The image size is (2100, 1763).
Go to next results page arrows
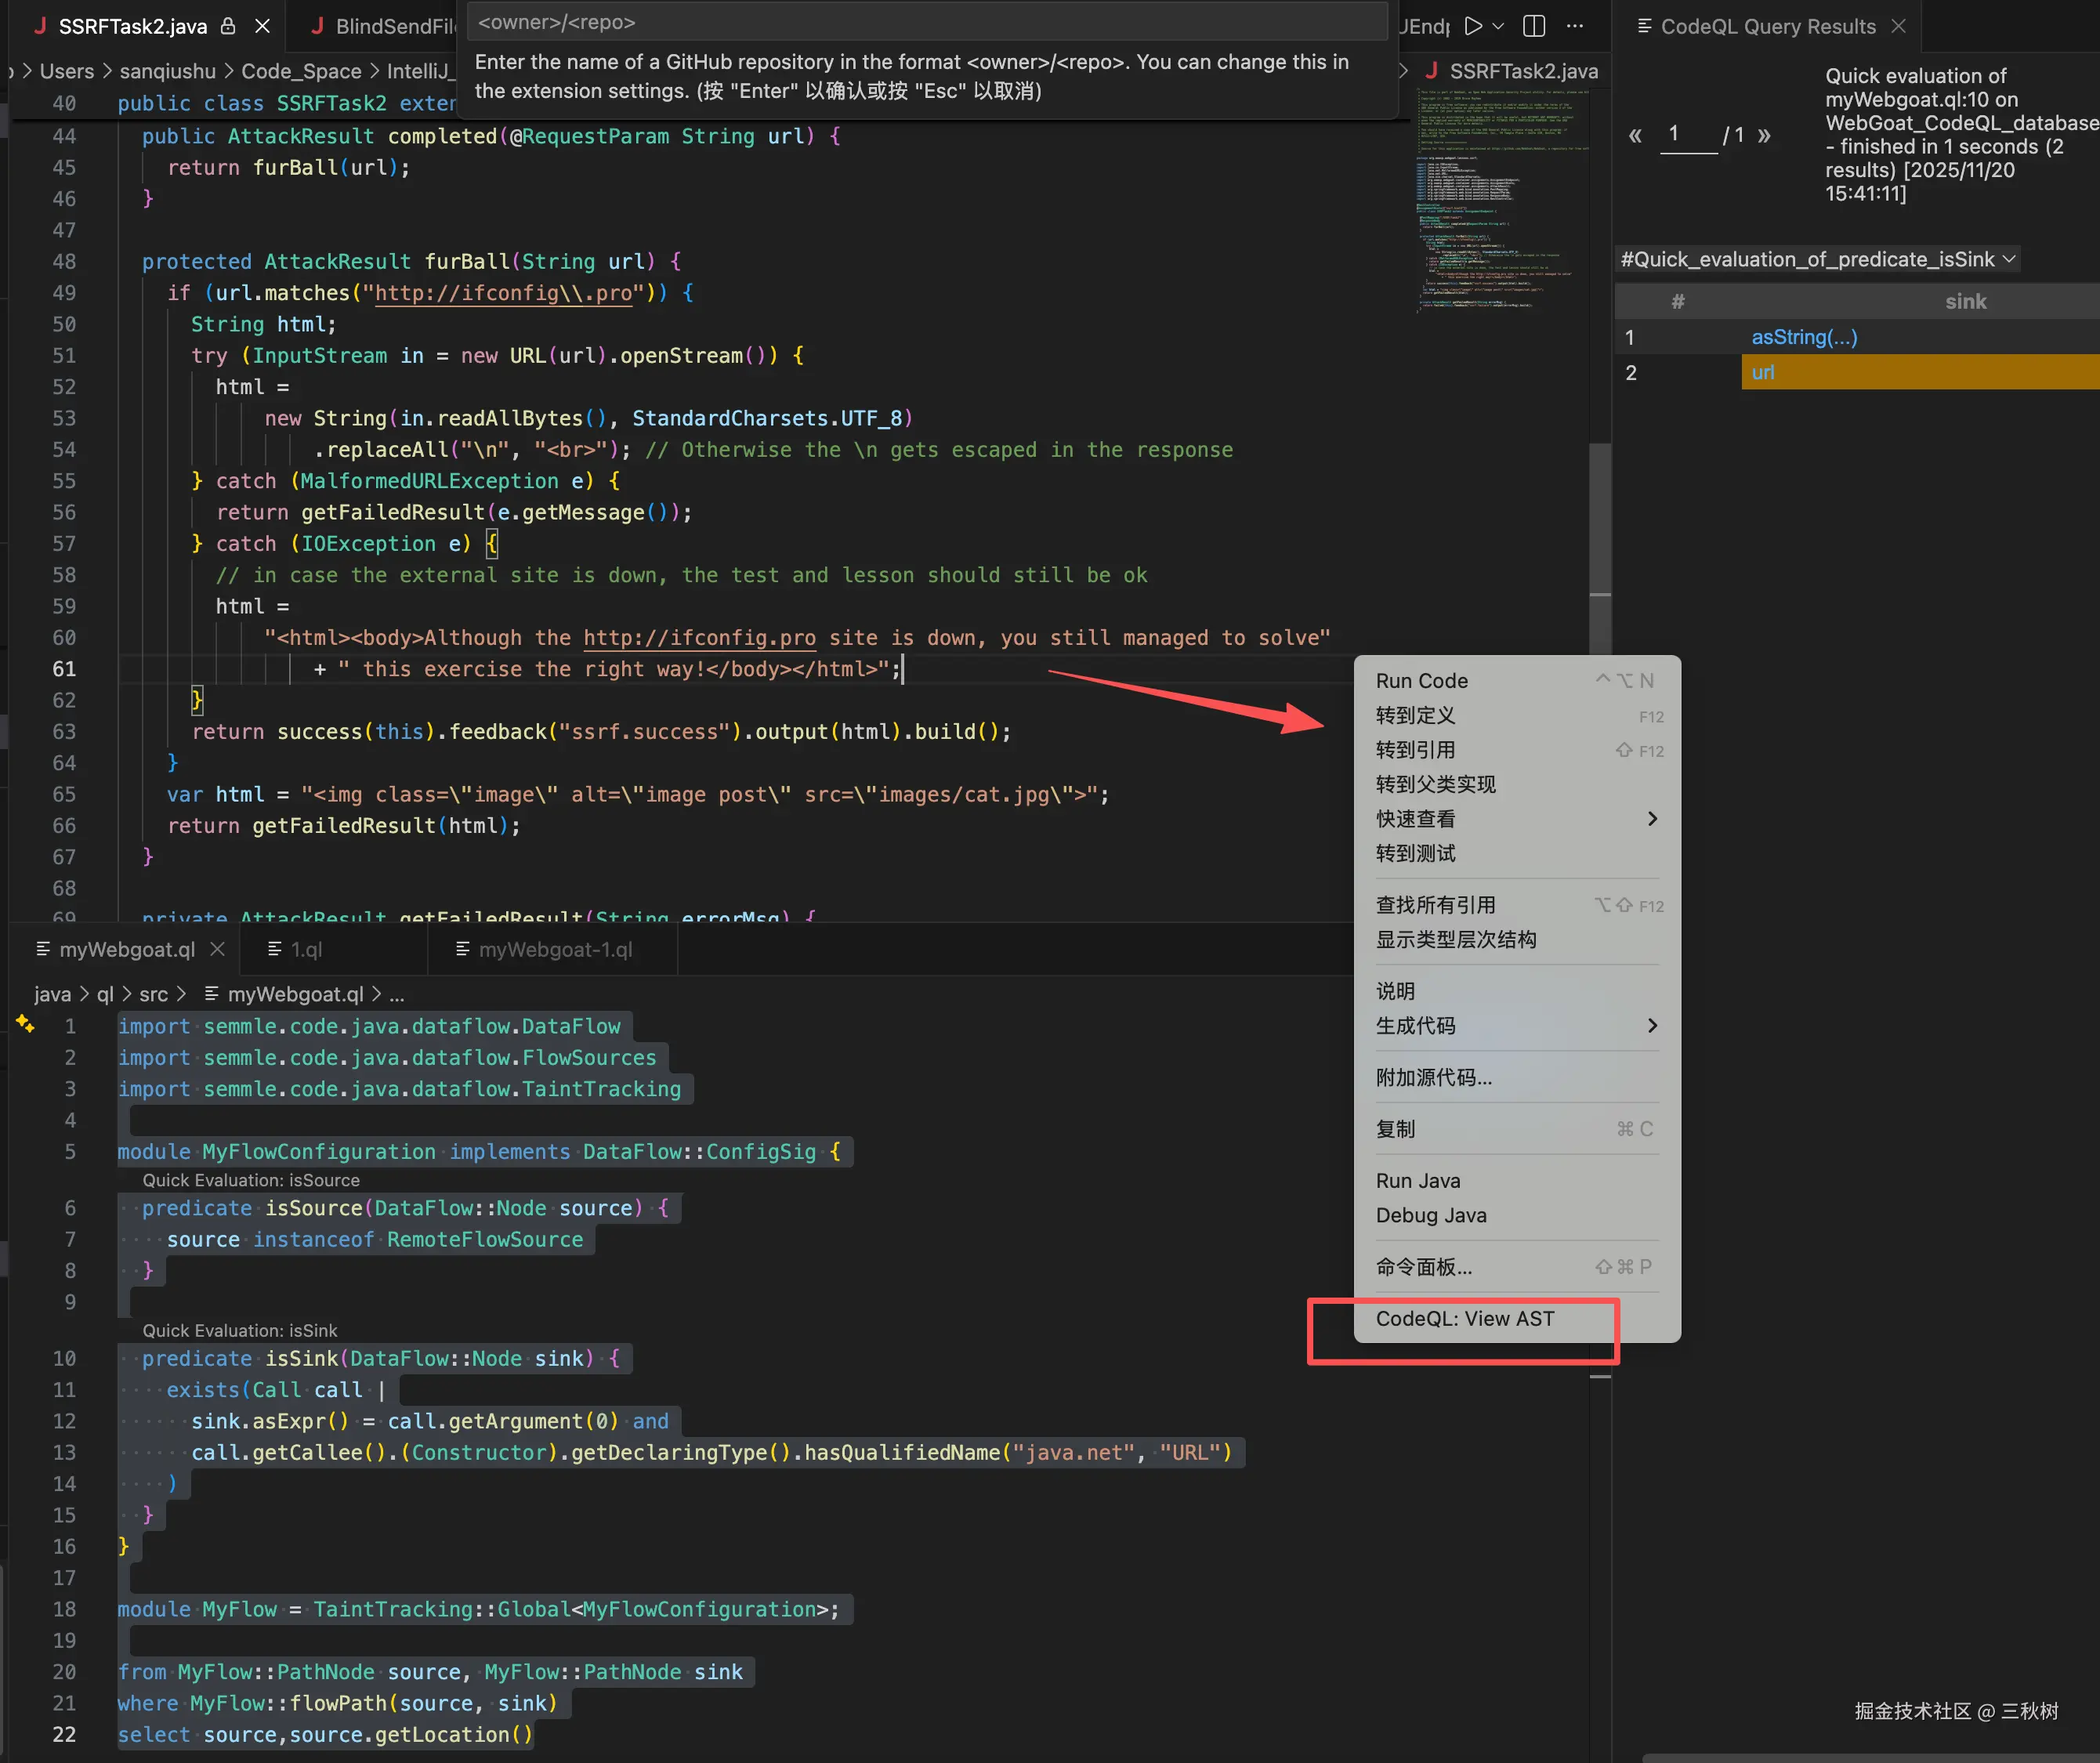pyautogui.click(x=1764, y=135)
